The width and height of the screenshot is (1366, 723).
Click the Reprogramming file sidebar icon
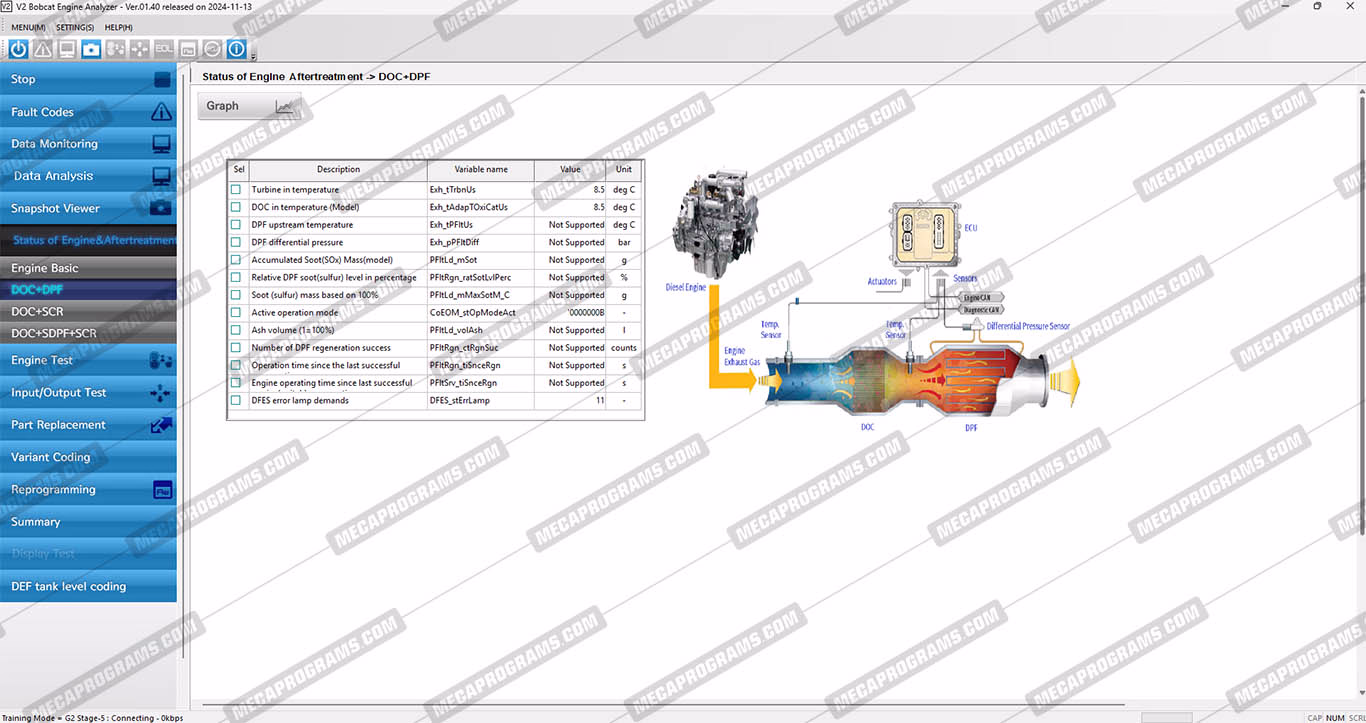click(162, 490)
